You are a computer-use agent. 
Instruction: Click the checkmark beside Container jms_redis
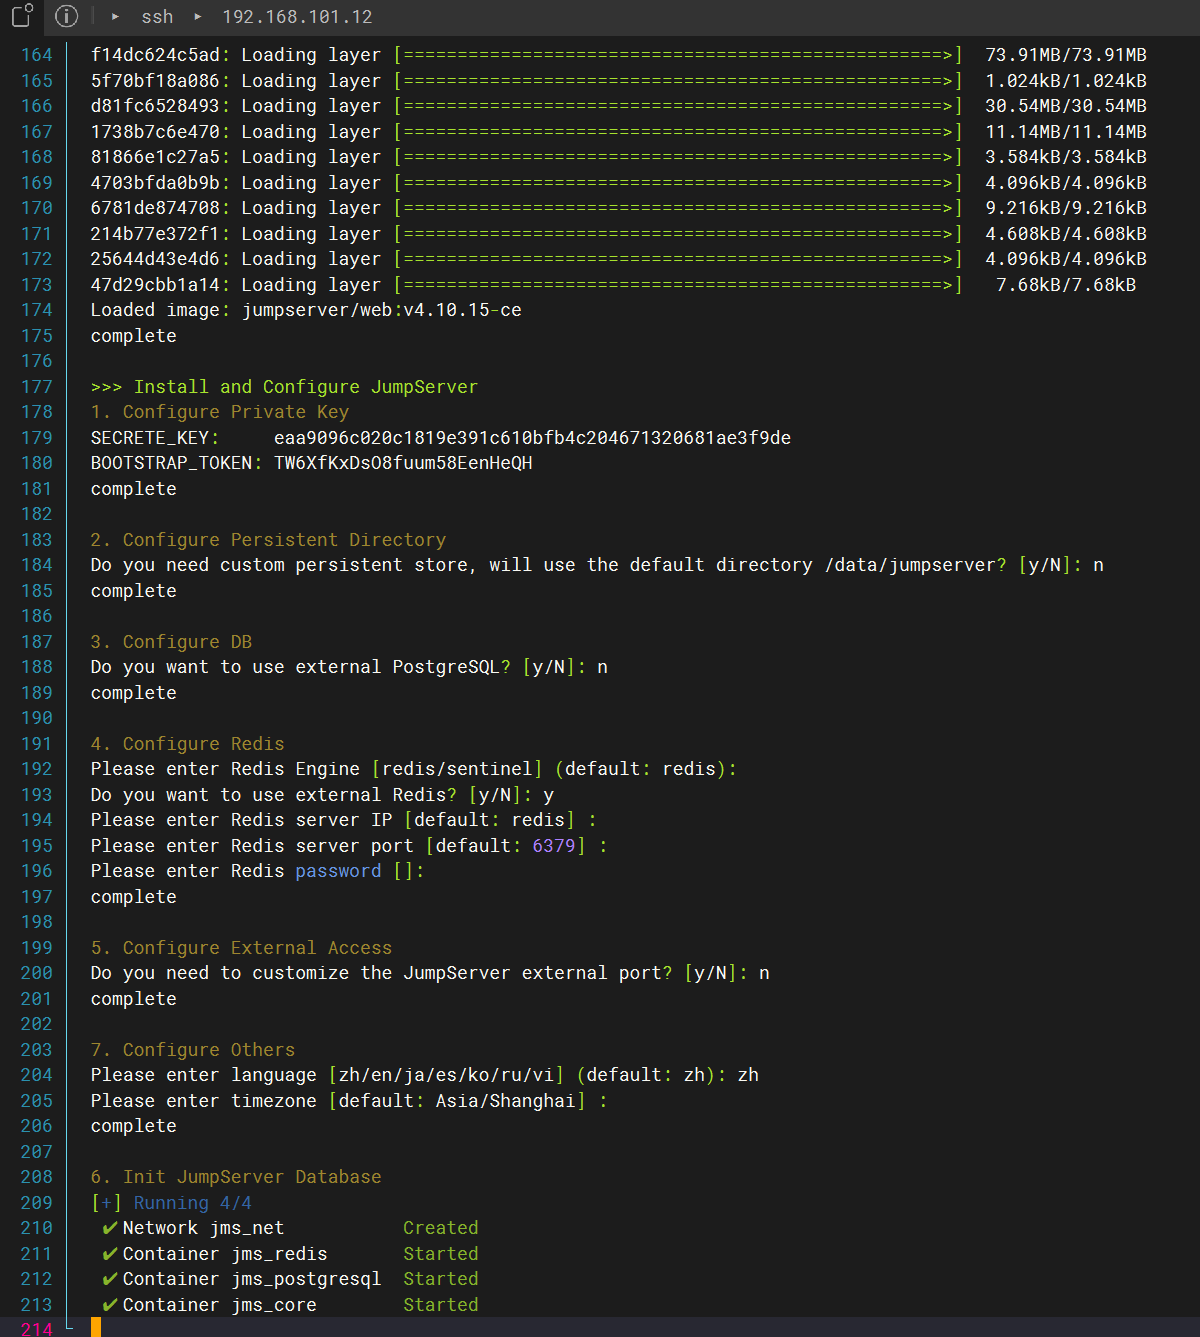click(x=110, y=1254)
